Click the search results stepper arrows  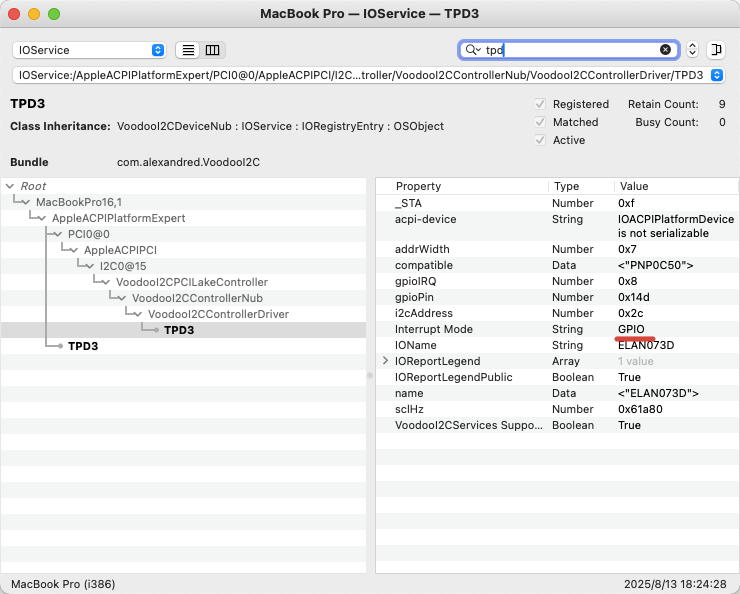point(692,50)
